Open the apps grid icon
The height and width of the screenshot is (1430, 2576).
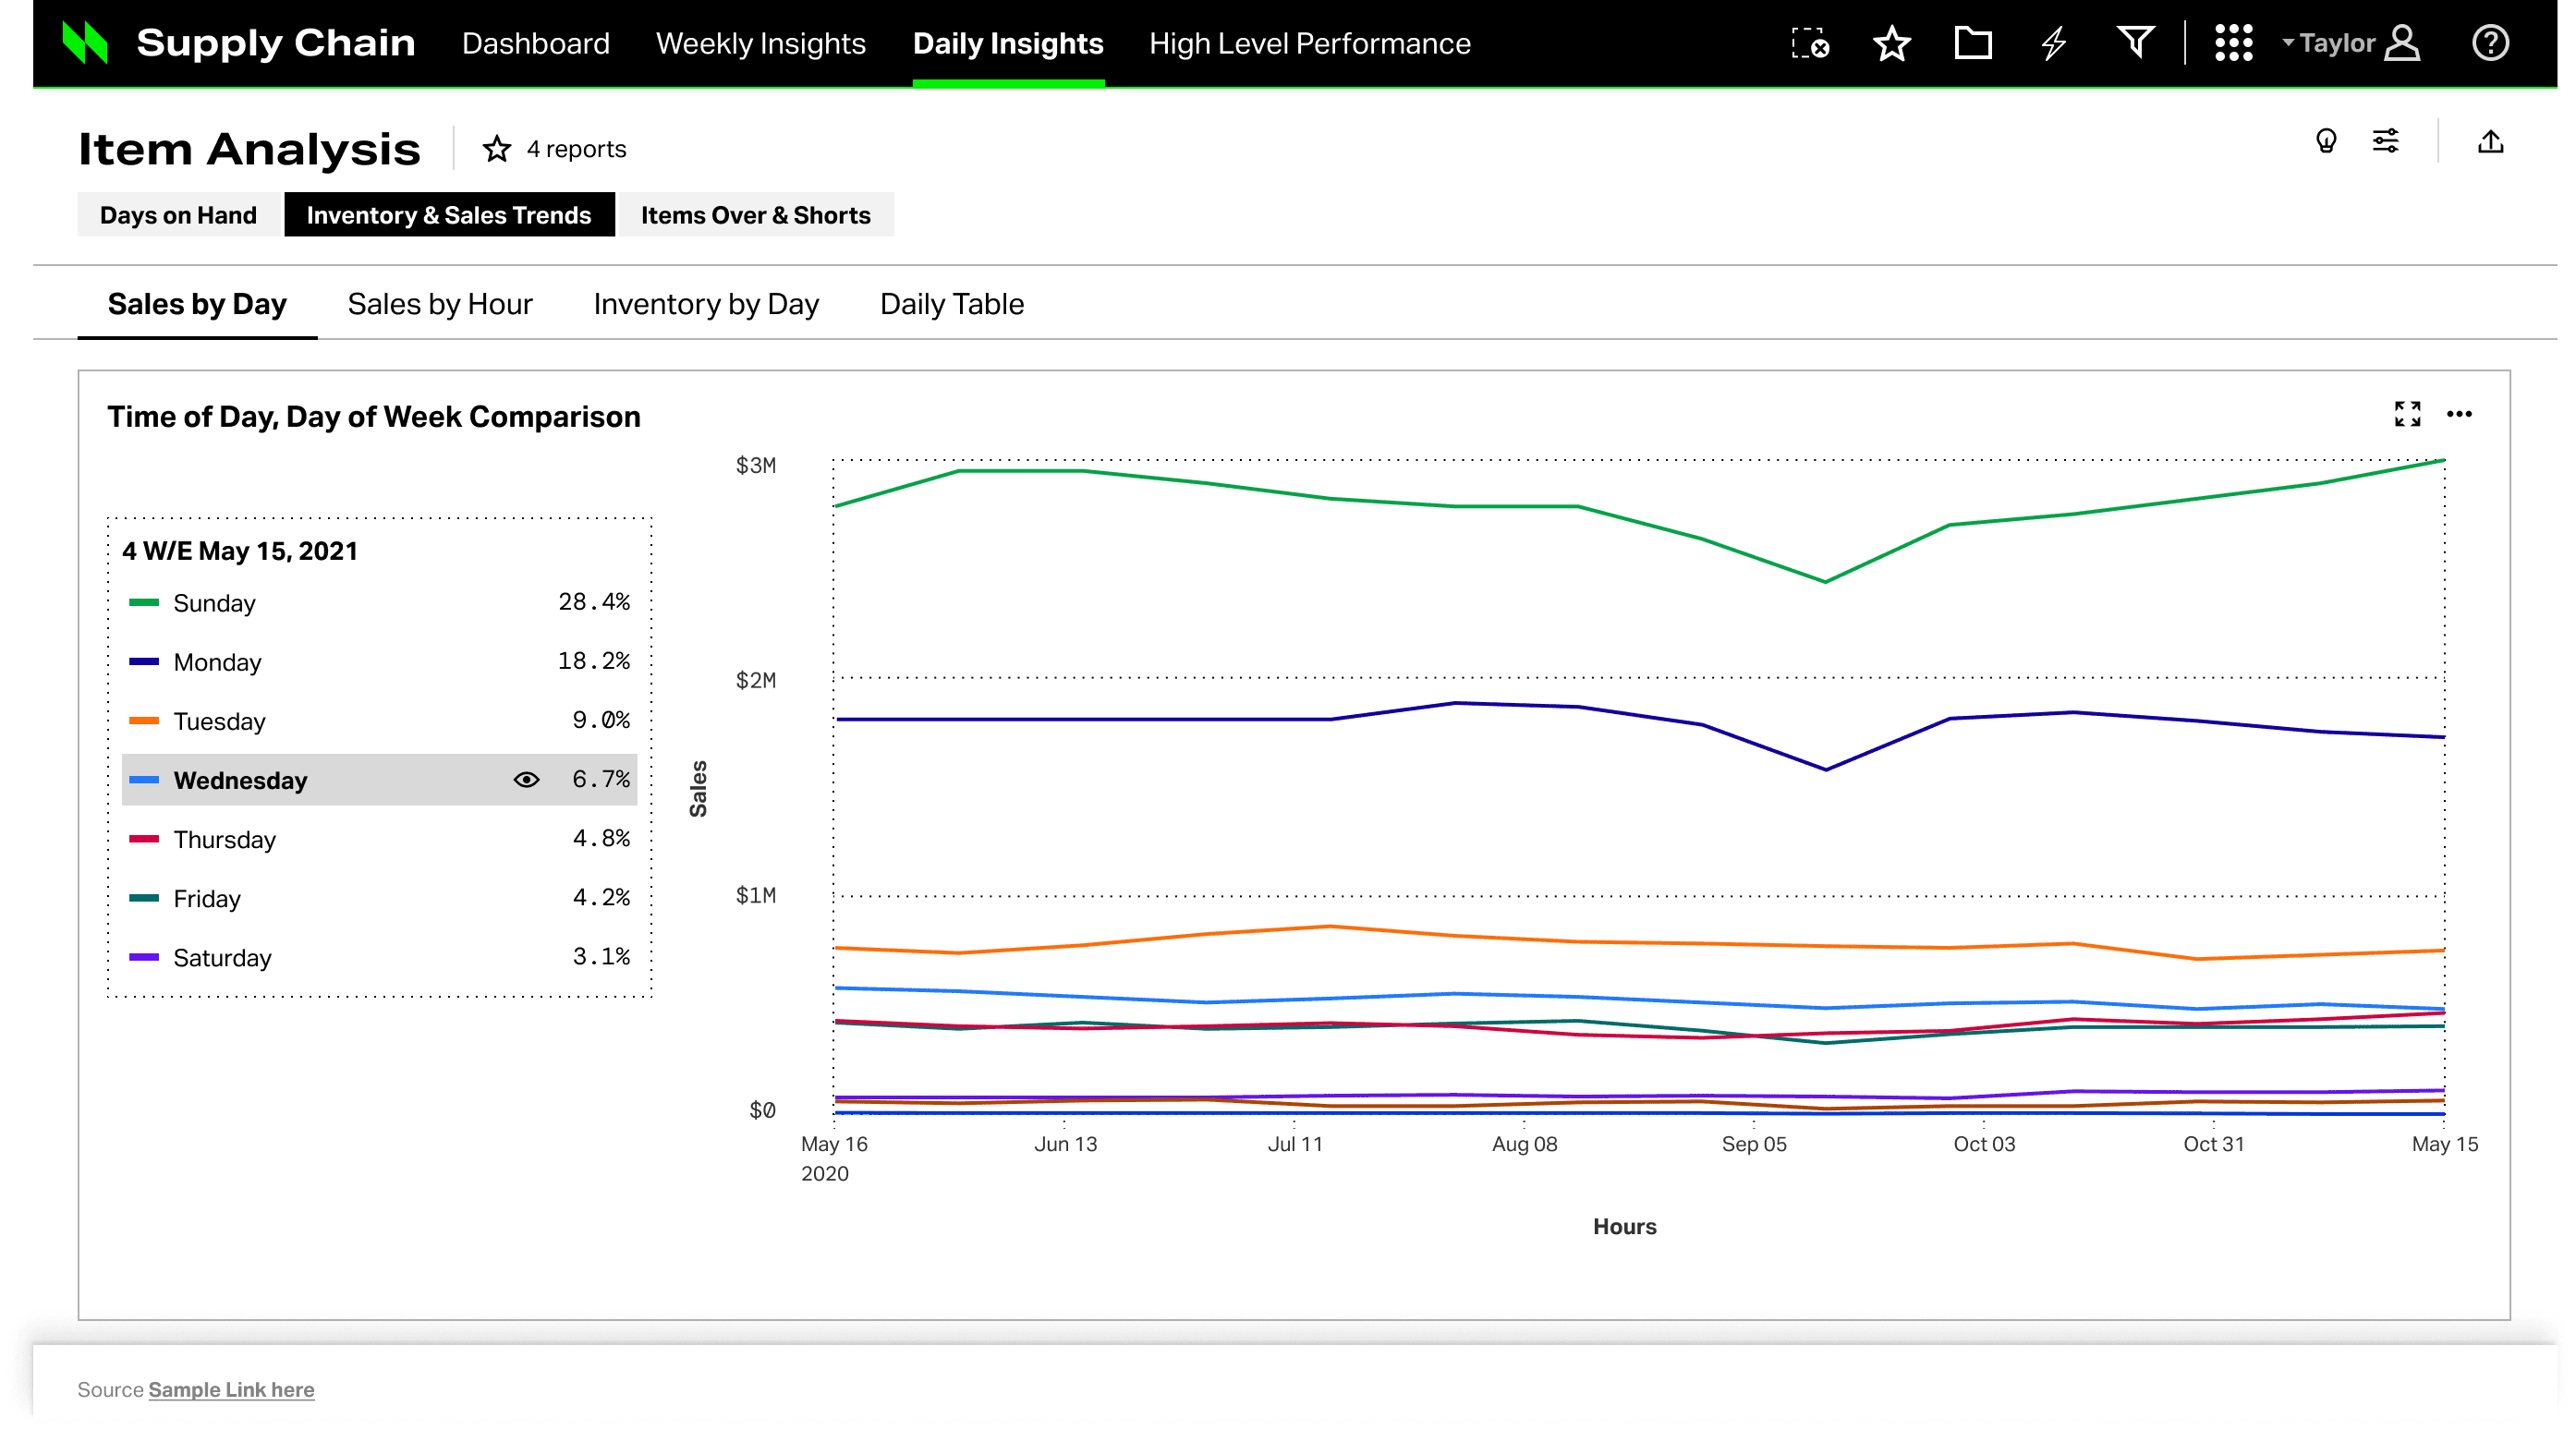tap(2233, 43)
